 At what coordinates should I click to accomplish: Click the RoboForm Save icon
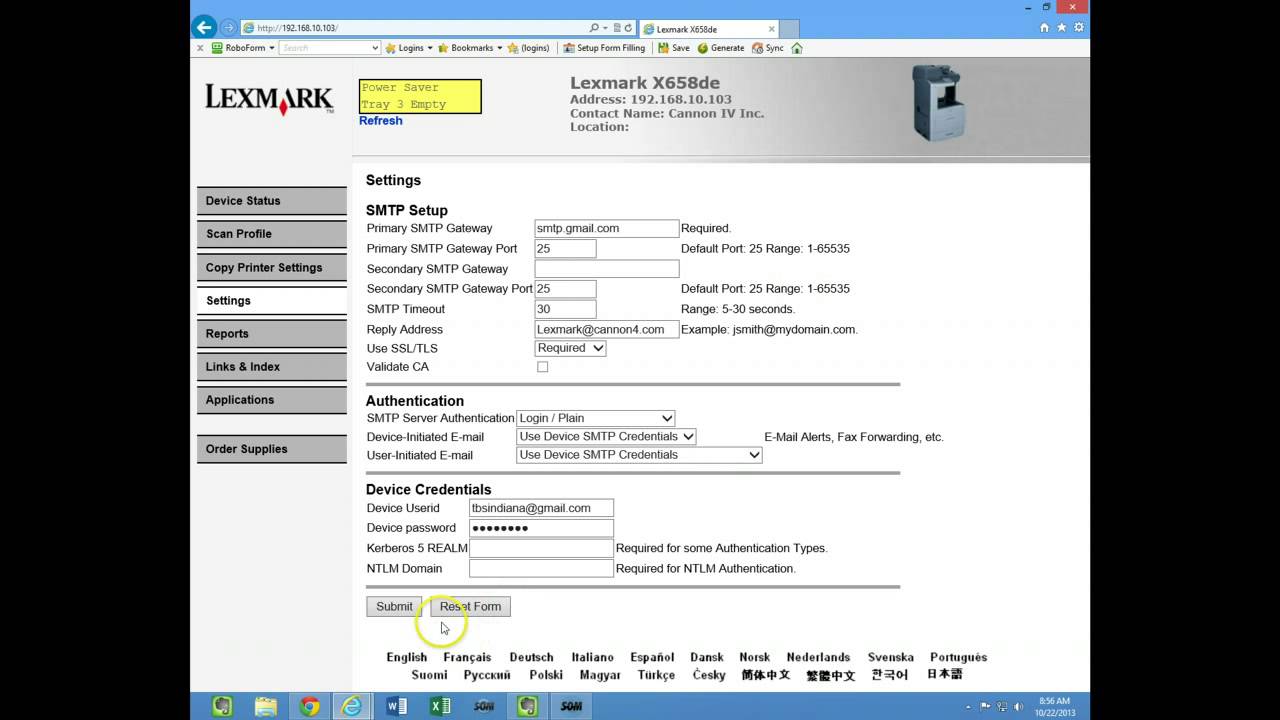(674, 48)
